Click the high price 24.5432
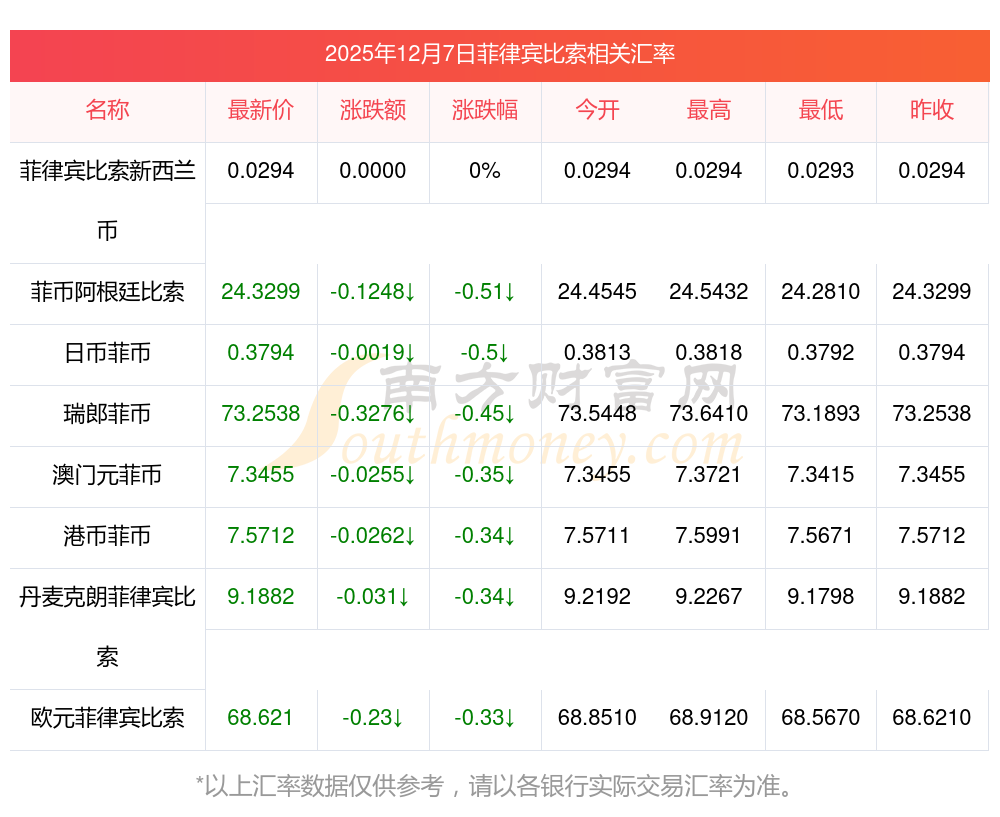 point(709,291)
